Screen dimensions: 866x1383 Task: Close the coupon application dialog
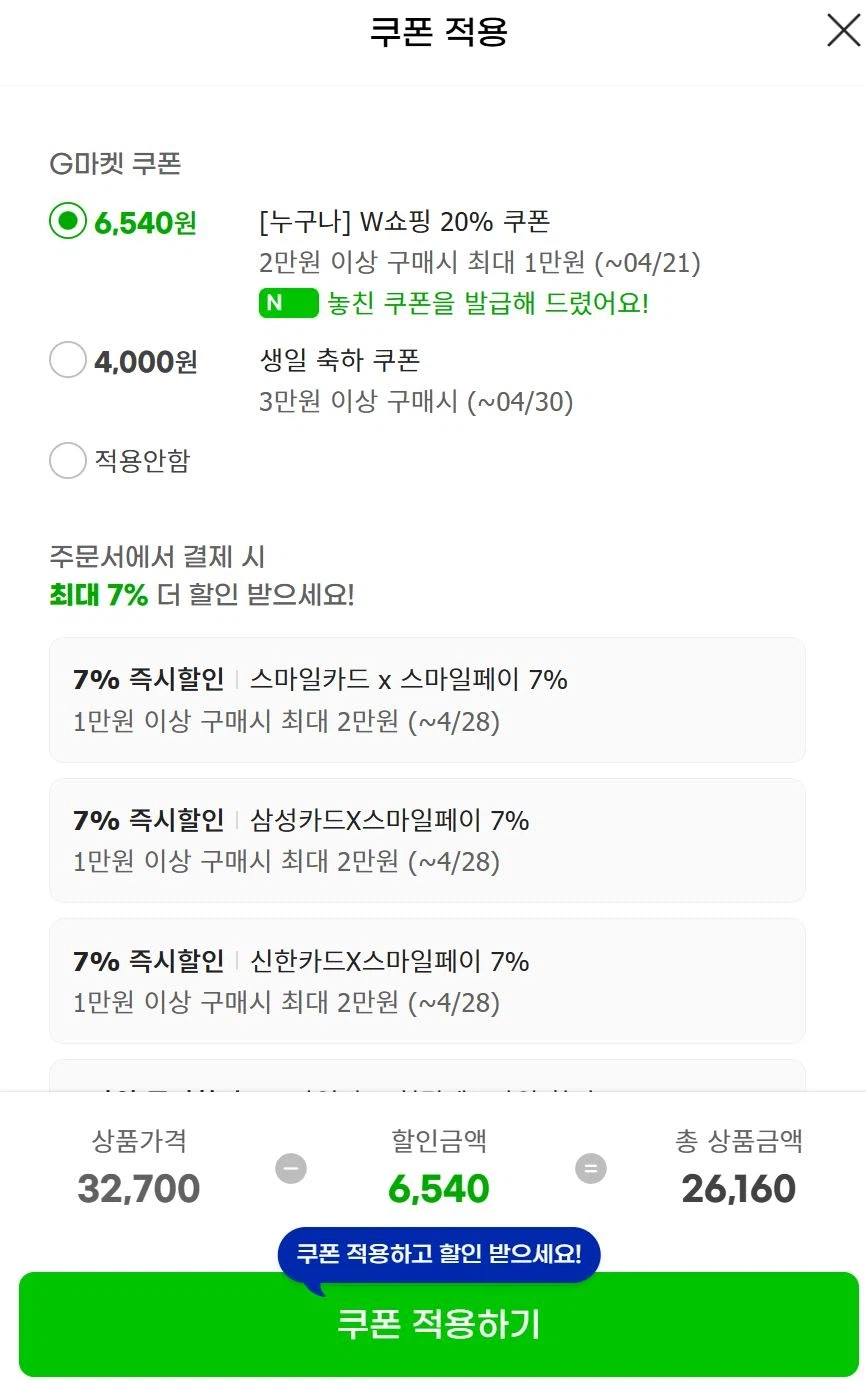842,31
